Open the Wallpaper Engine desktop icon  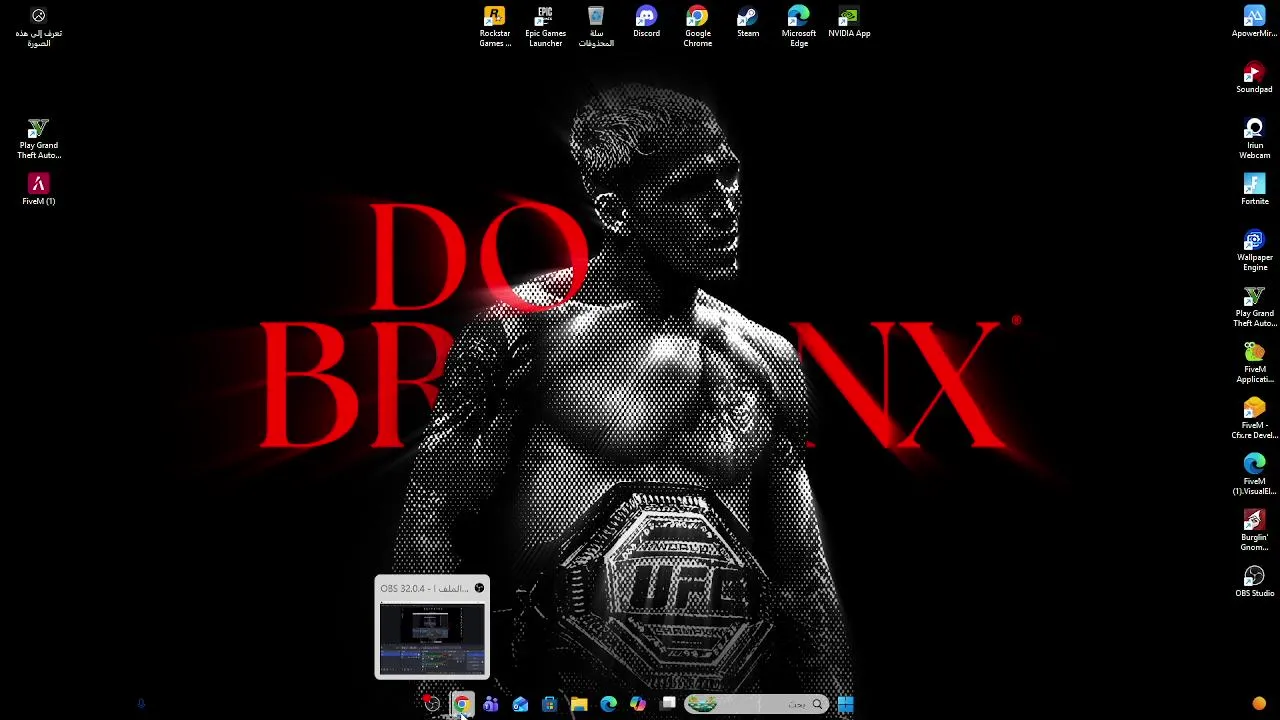click(1254, 251)
